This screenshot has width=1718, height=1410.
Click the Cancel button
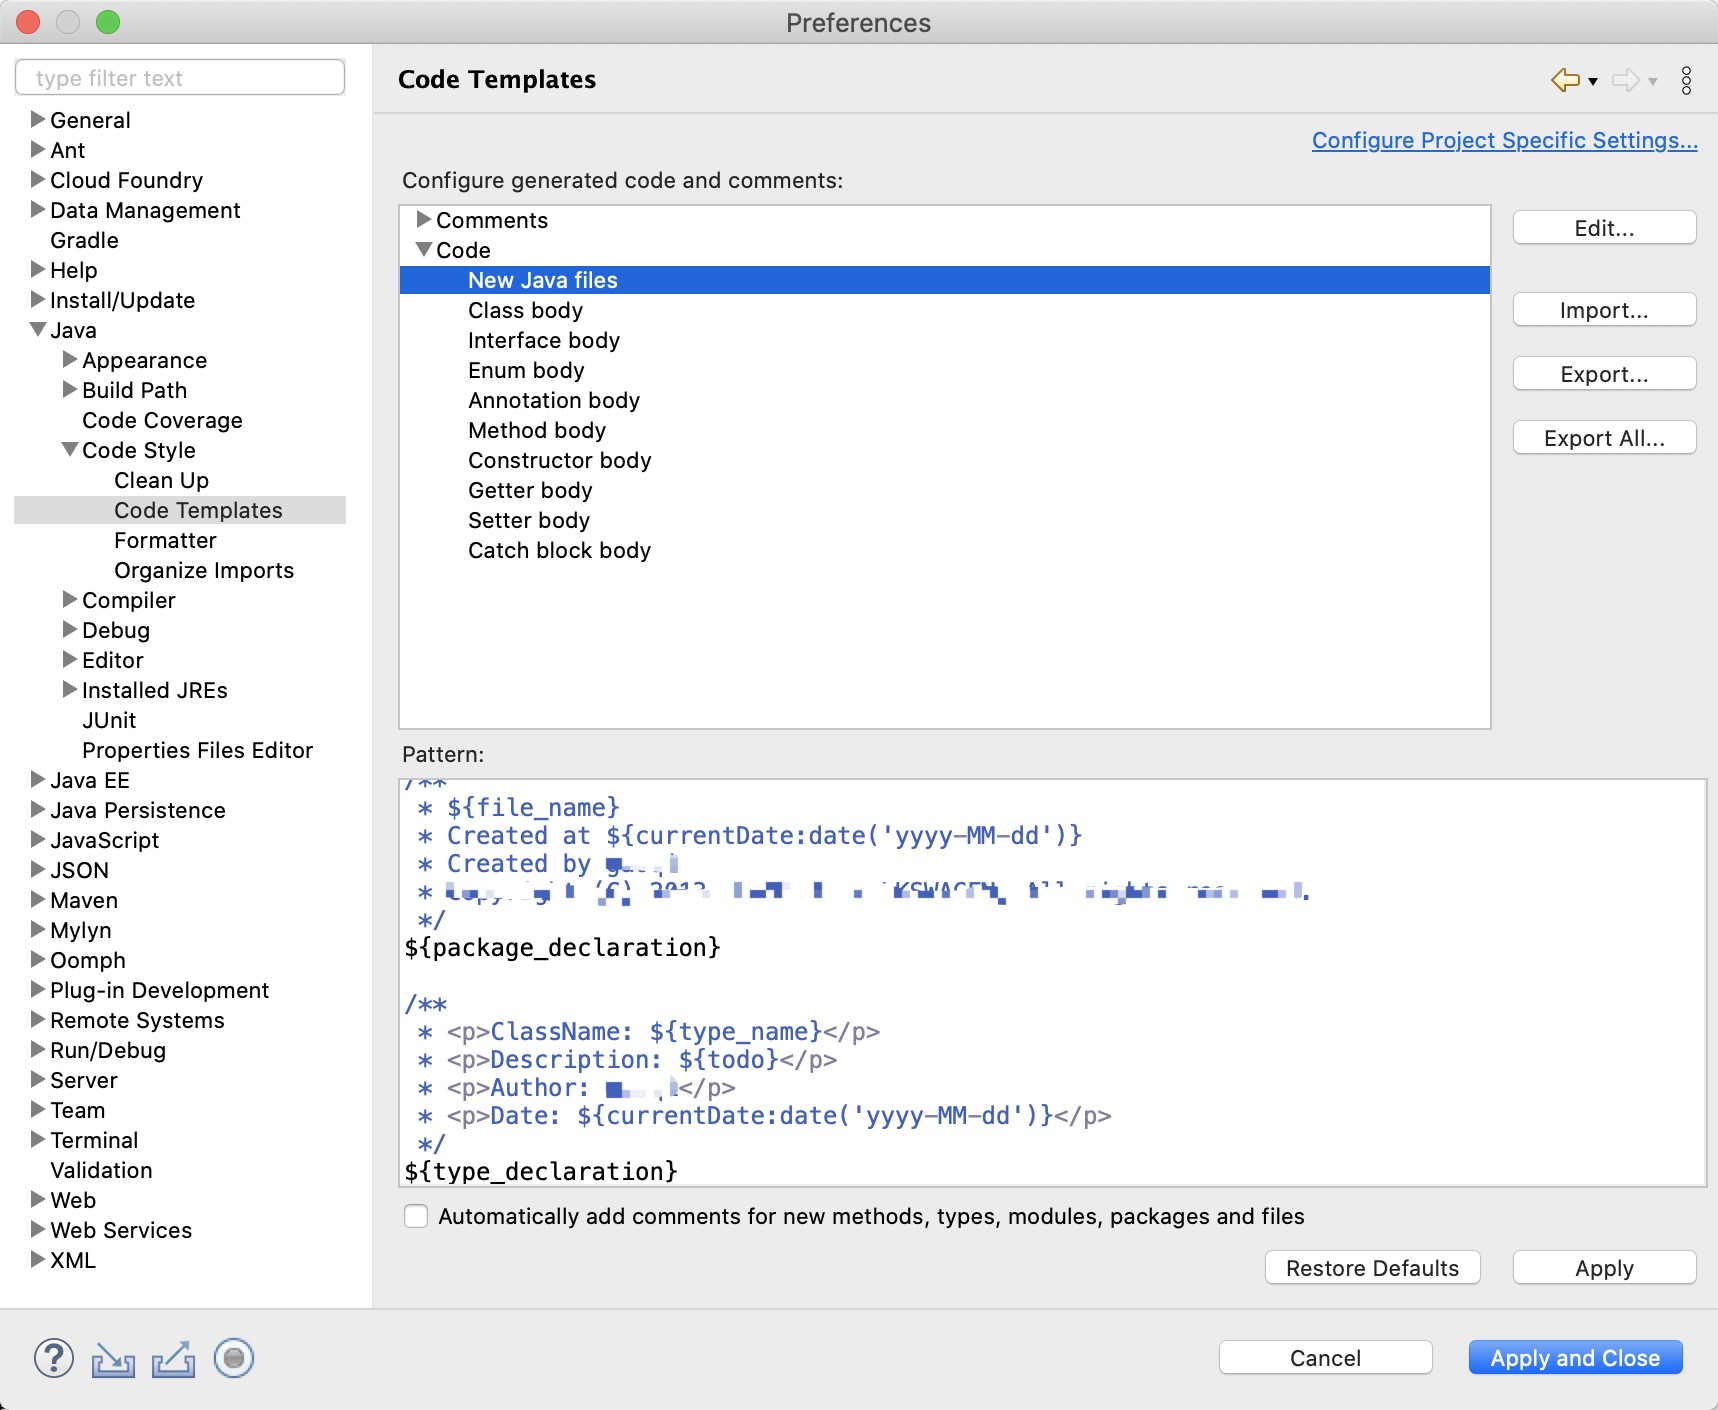pos(1325,1358)
